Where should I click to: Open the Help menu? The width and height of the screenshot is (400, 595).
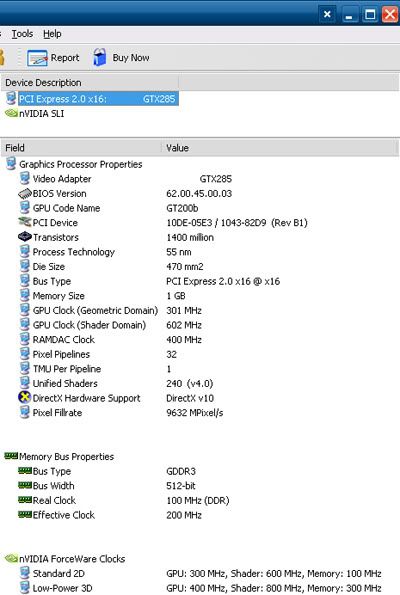coord(52,34)
